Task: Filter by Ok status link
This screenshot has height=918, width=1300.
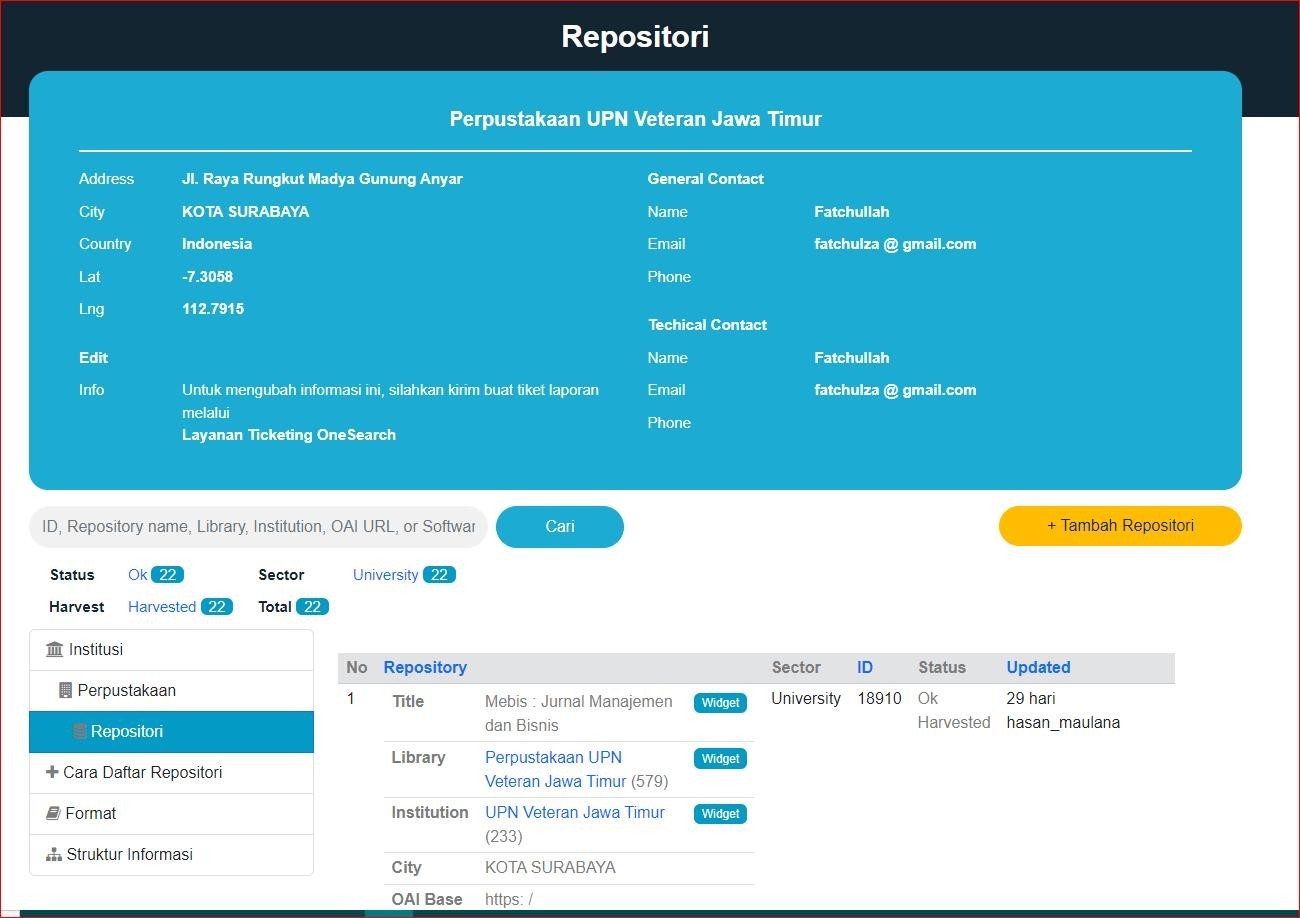Action: [x=137, y=575]
